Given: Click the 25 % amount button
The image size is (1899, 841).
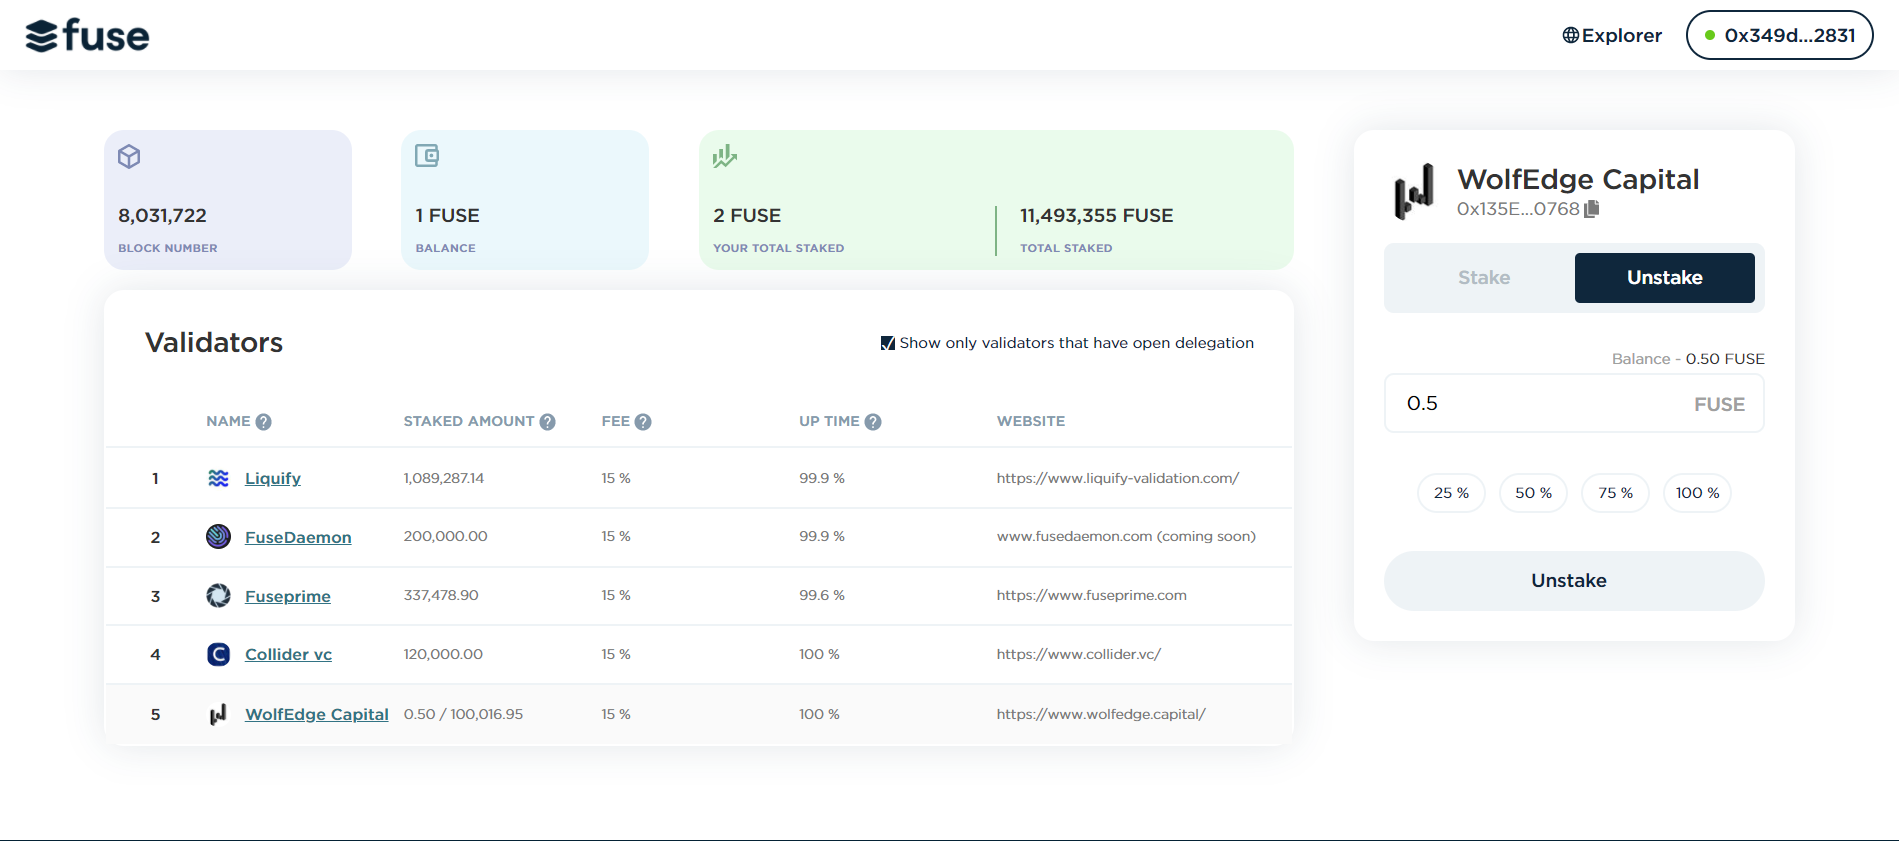Looking at the screenshot, I should 1451,493.
